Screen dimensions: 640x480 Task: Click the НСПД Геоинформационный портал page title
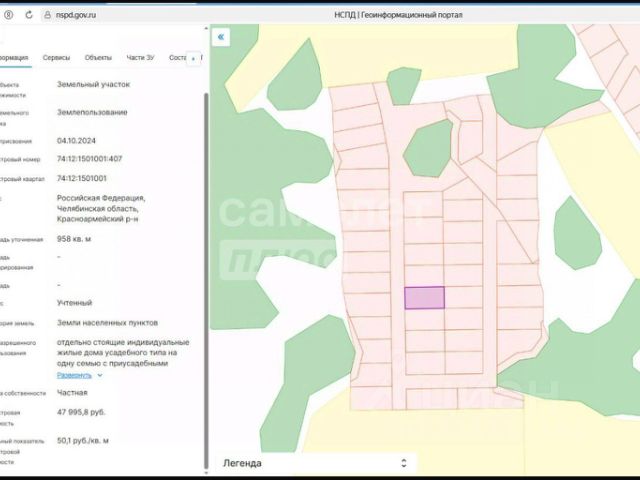point(398,15)
